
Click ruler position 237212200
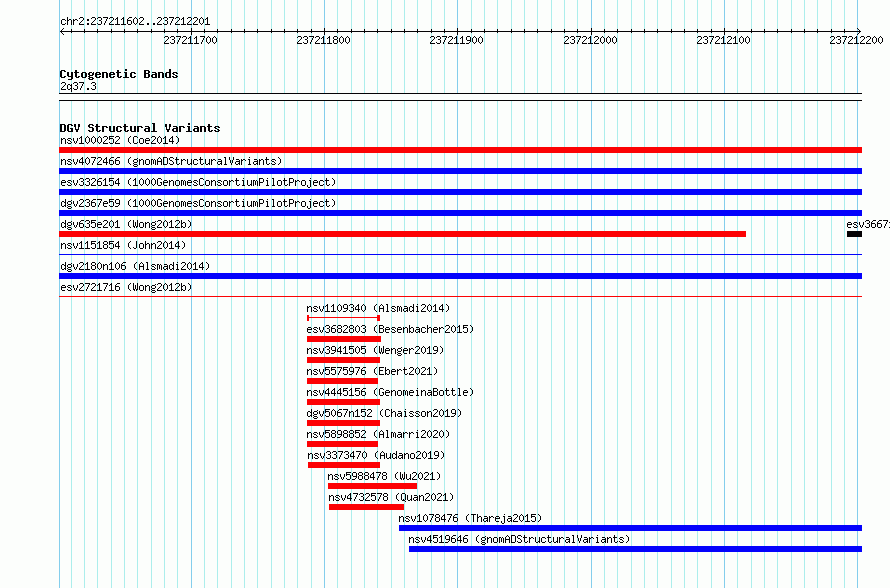pos(857,40)
